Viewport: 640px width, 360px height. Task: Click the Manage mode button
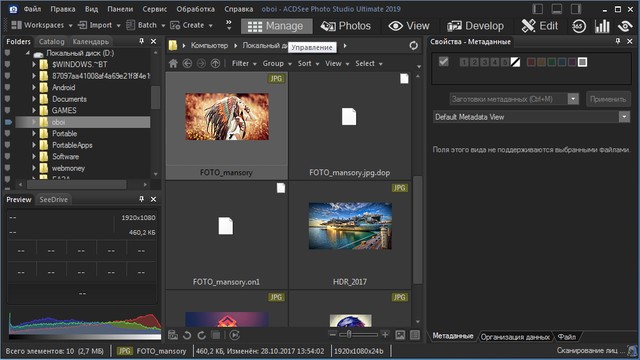276,26
